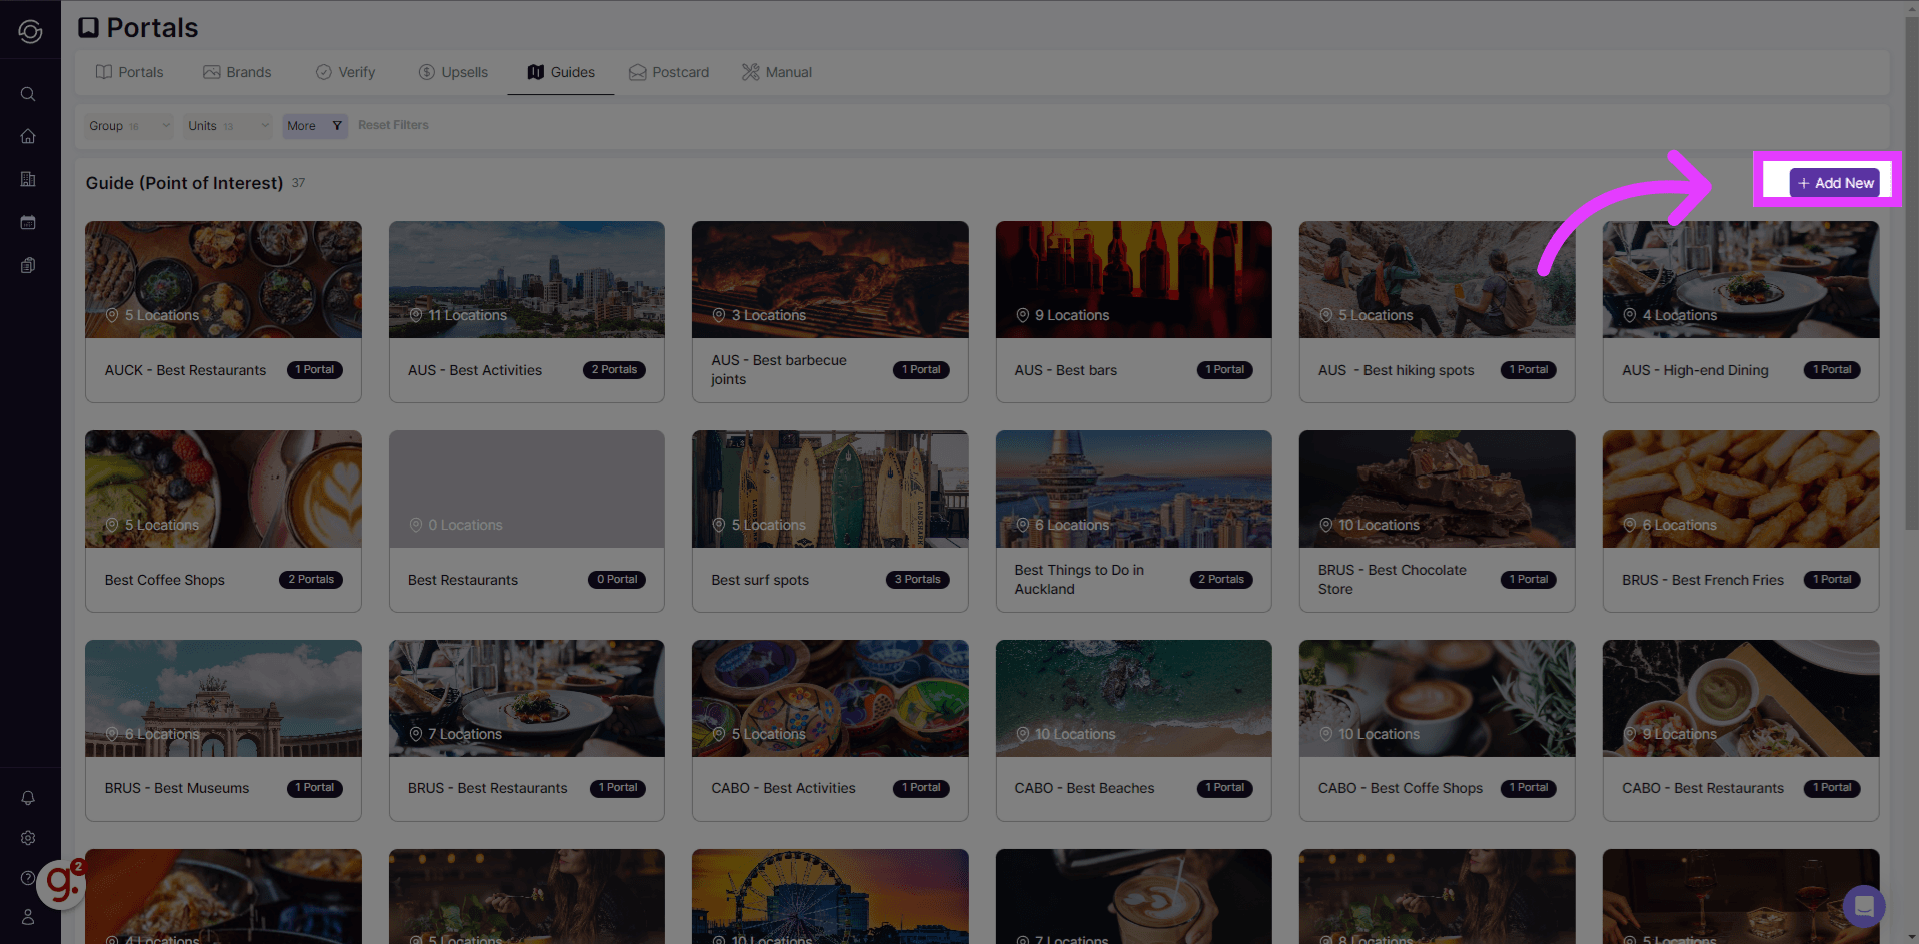
Task: Open the Upsells tab
Action: 453,71
